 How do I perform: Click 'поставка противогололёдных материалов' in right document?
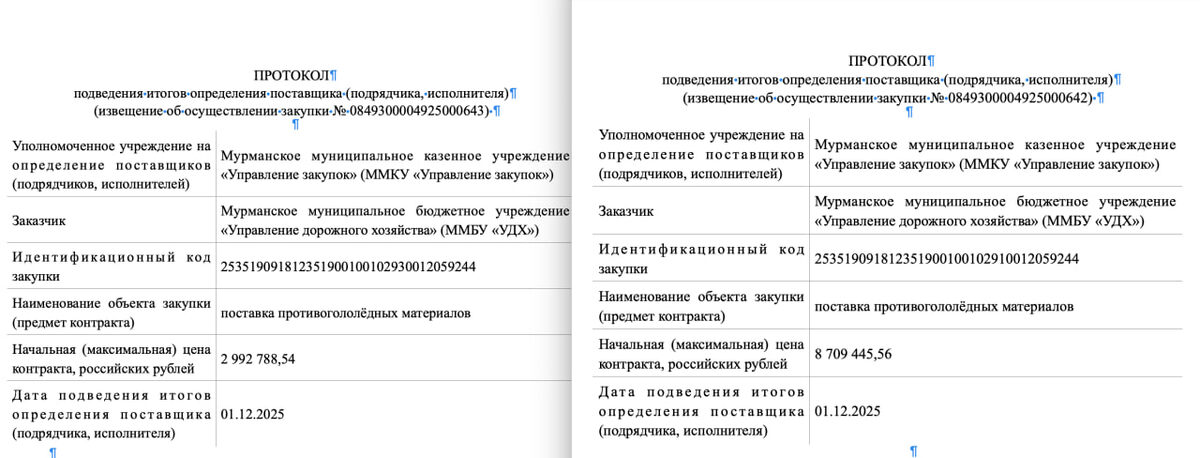click(x=944, y=307)
